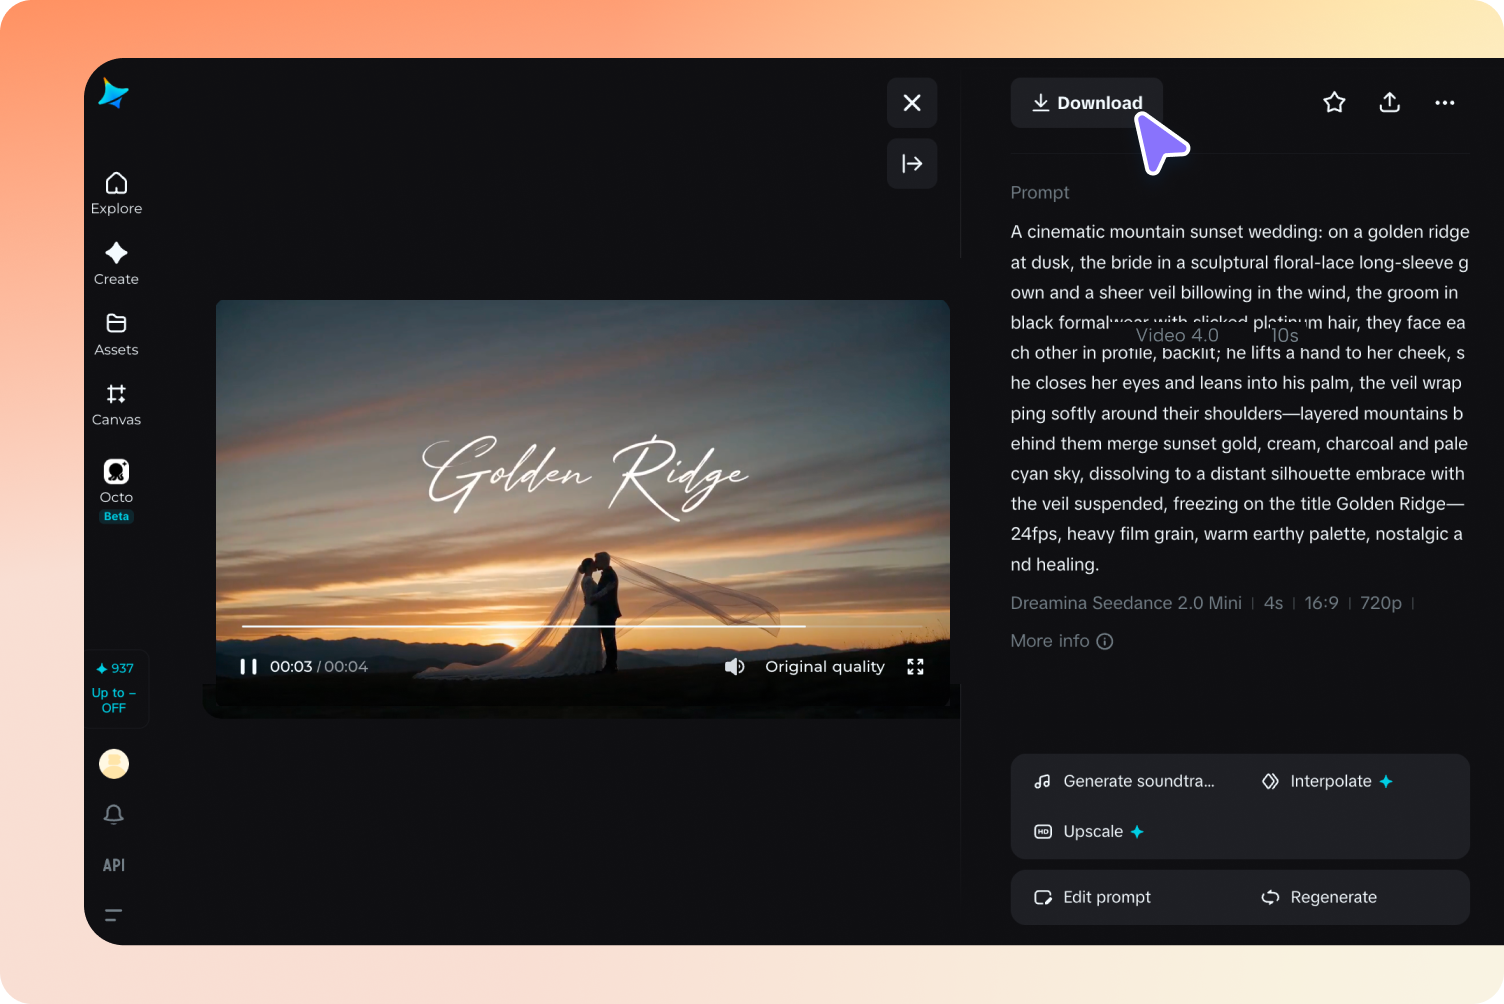Add video to favorites star
This screenshot has width=1504, height=1004.
[x=1334, y=102]
